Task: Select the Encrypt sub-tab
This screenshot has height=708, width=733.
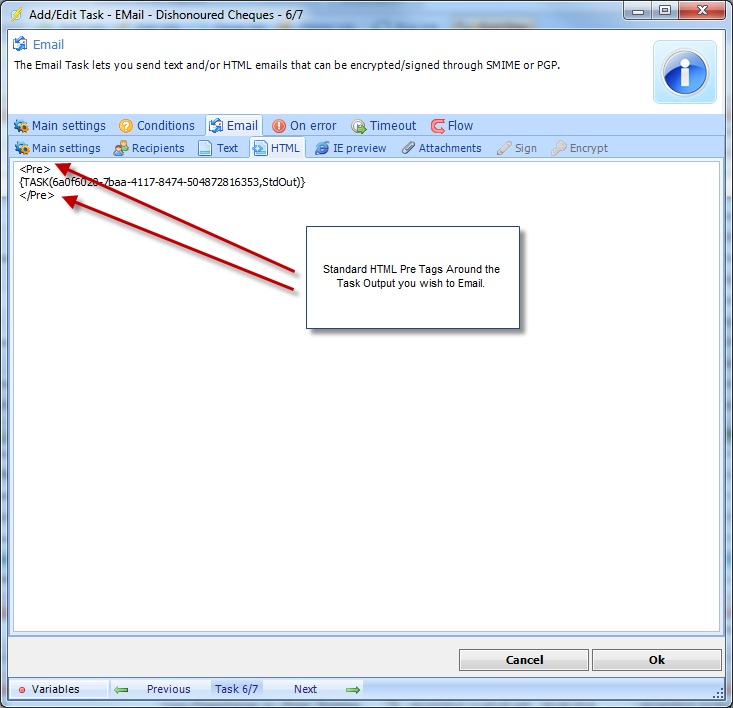Action: coord(579,148)
